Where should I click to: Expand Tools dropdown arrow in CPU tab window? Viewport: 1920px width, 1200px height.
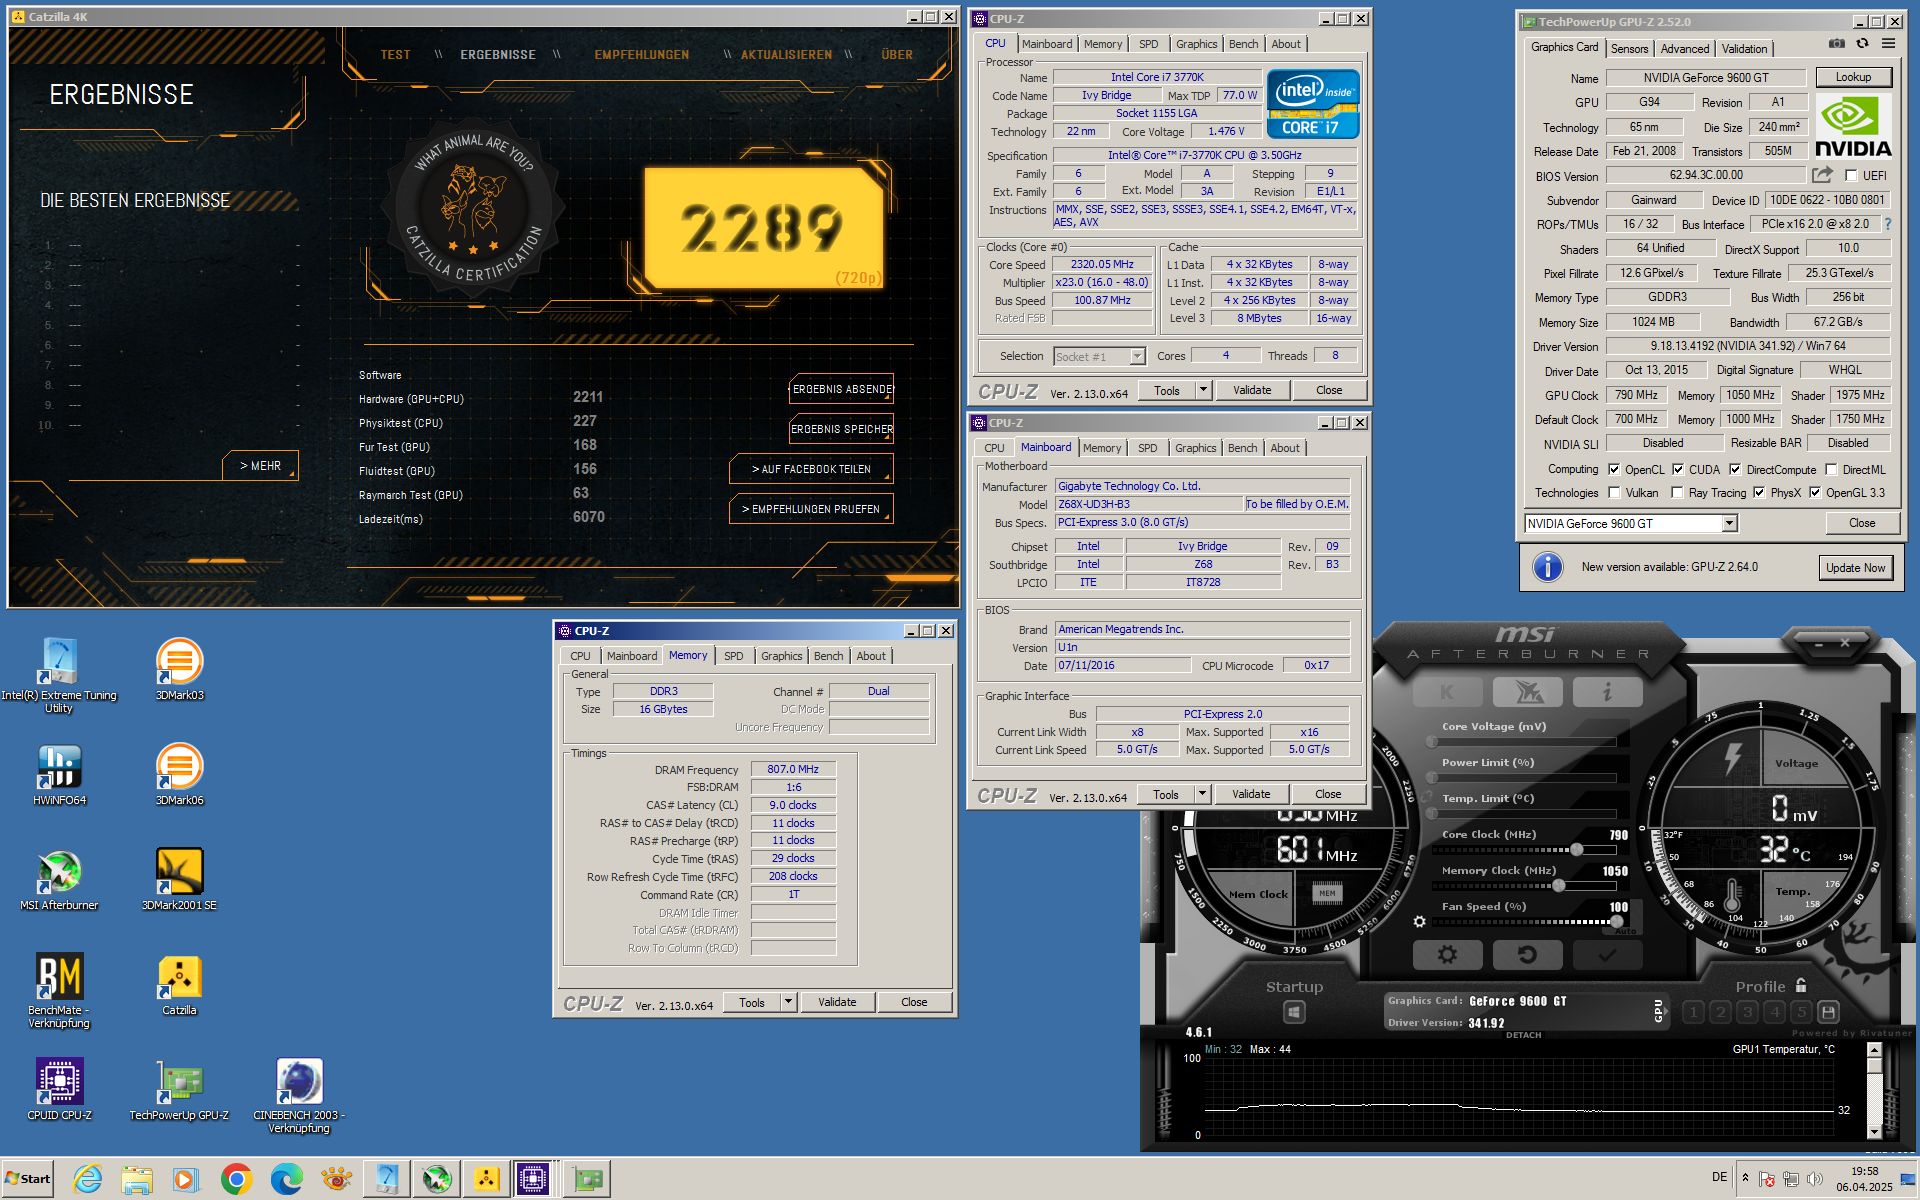coord(1203,390)
